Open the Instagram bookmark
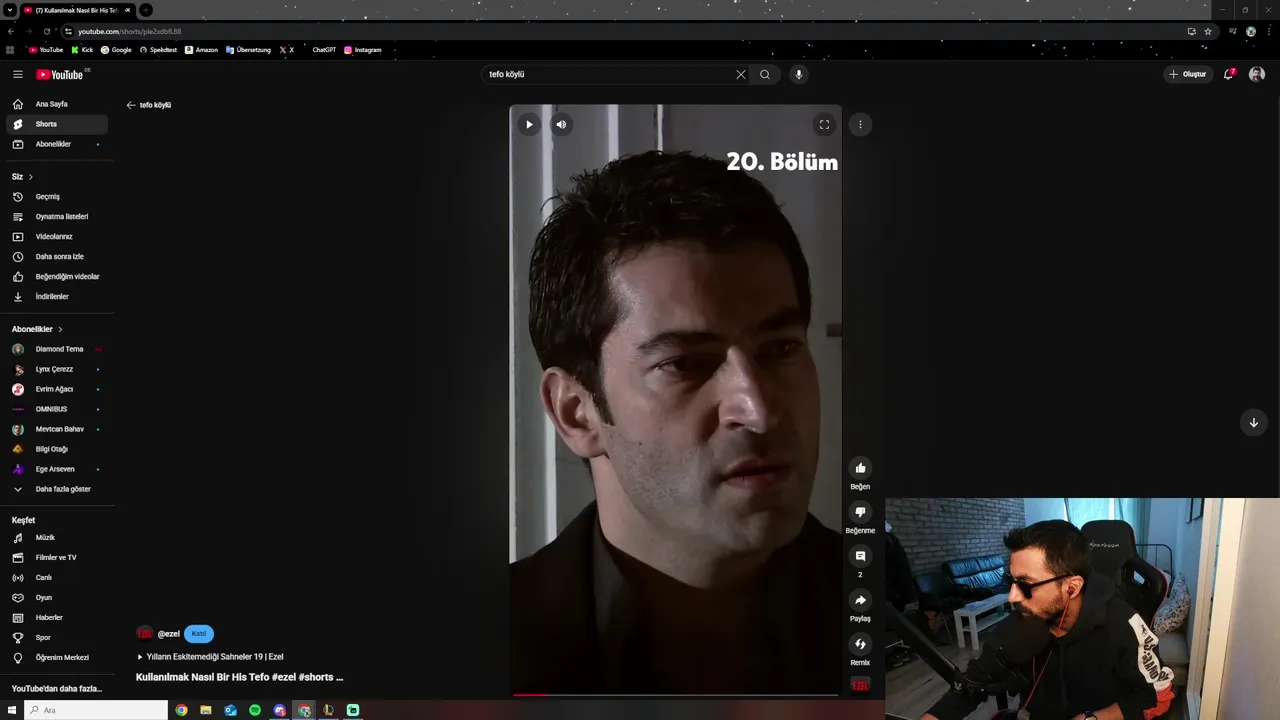 click(363, 50)
